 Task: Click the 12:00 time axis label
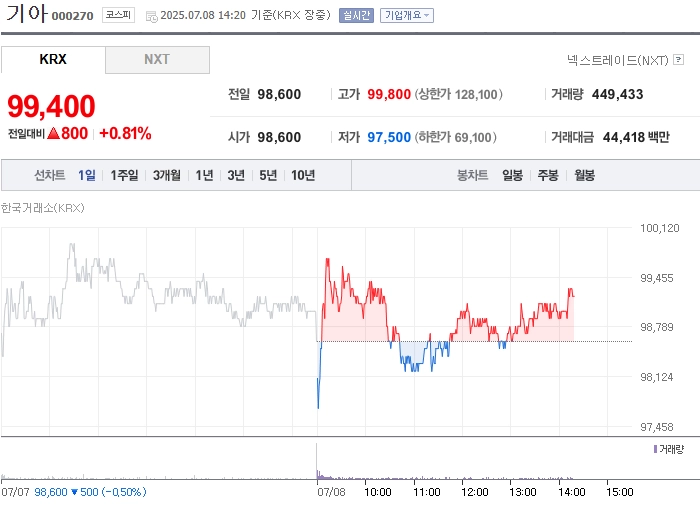(x=475, y=492)
